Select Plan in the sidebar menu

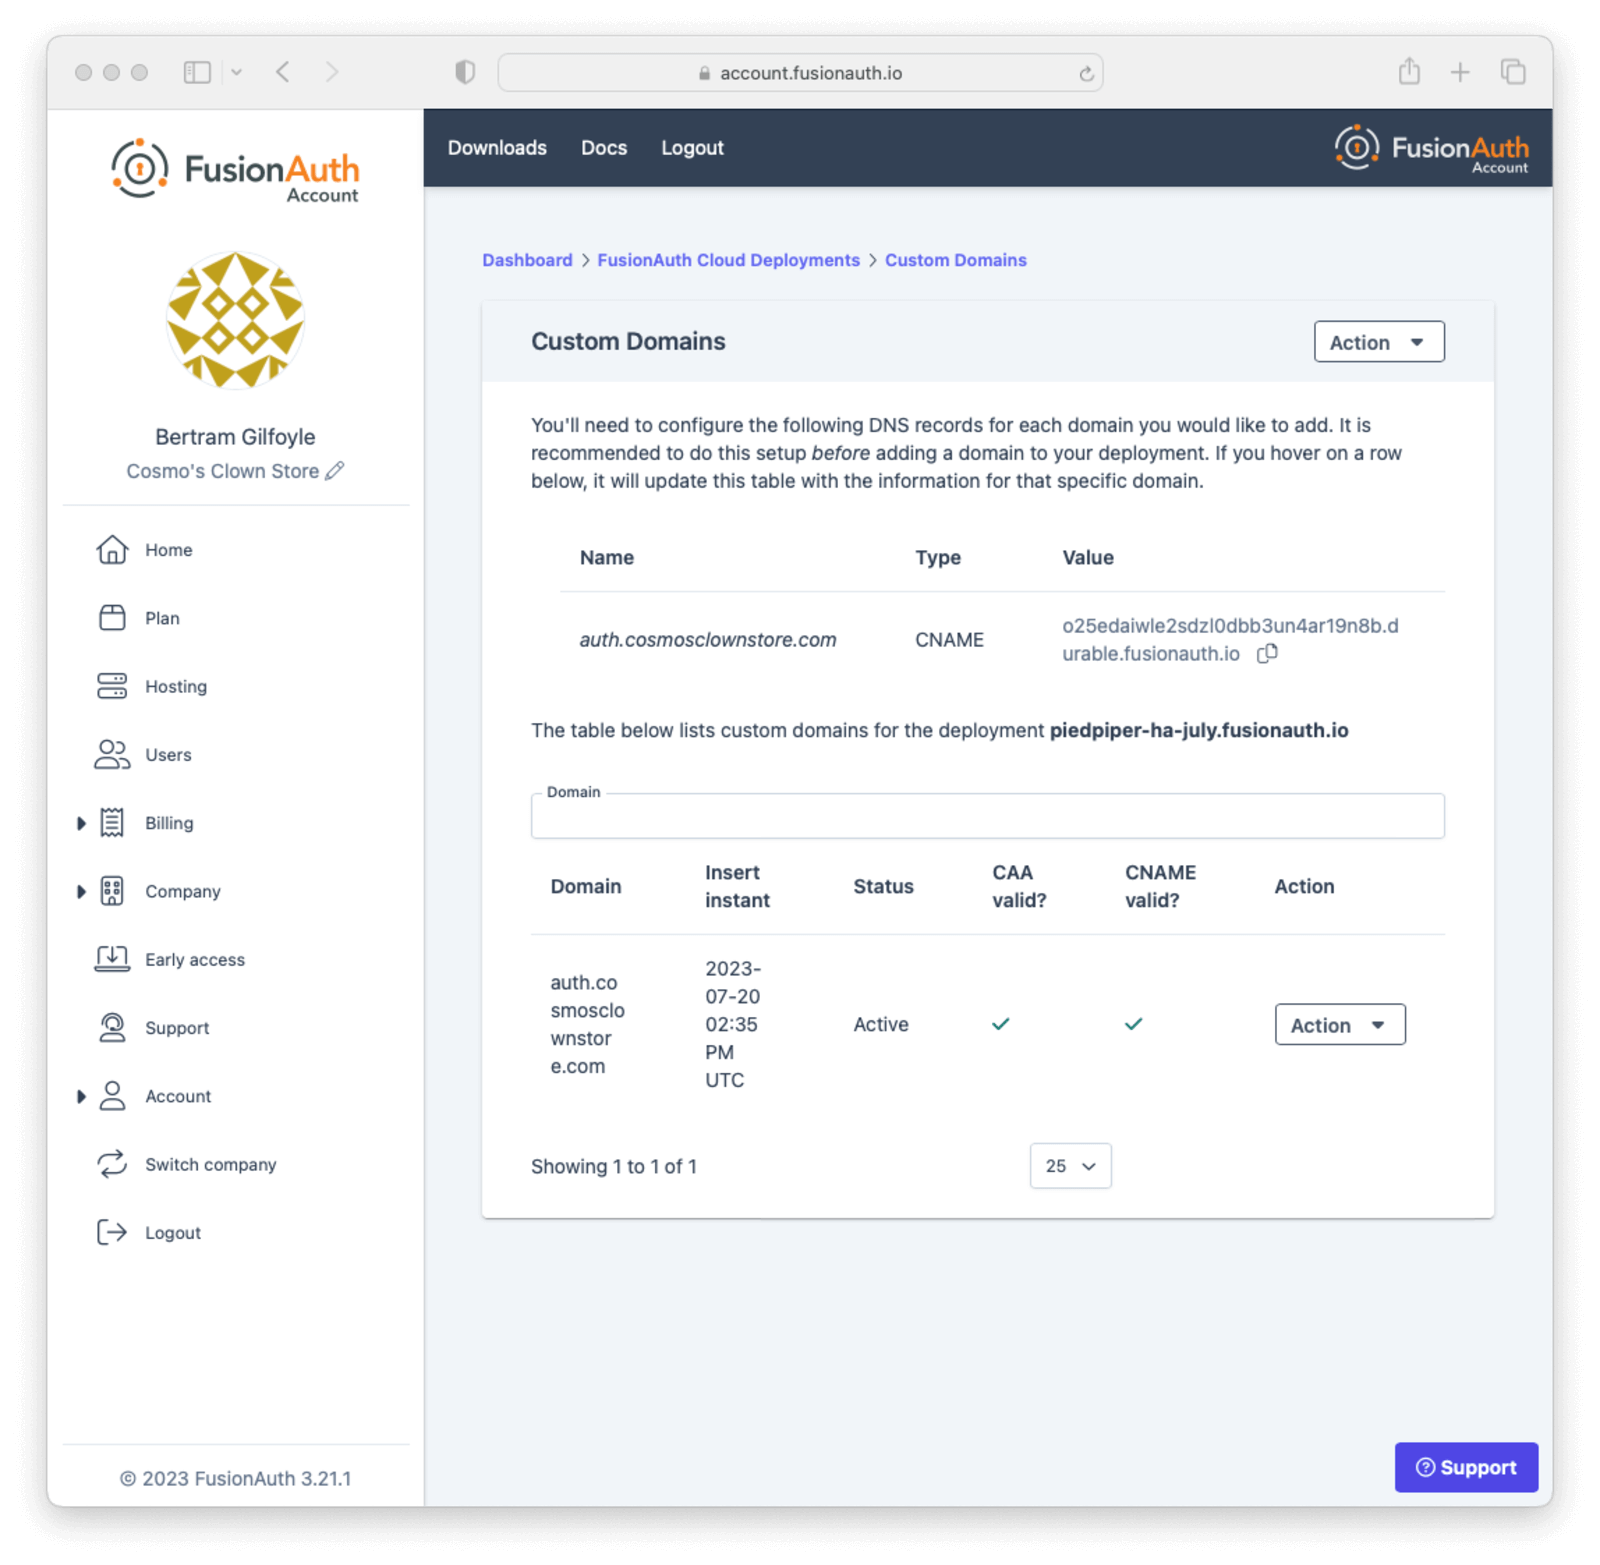coord(162,618)
